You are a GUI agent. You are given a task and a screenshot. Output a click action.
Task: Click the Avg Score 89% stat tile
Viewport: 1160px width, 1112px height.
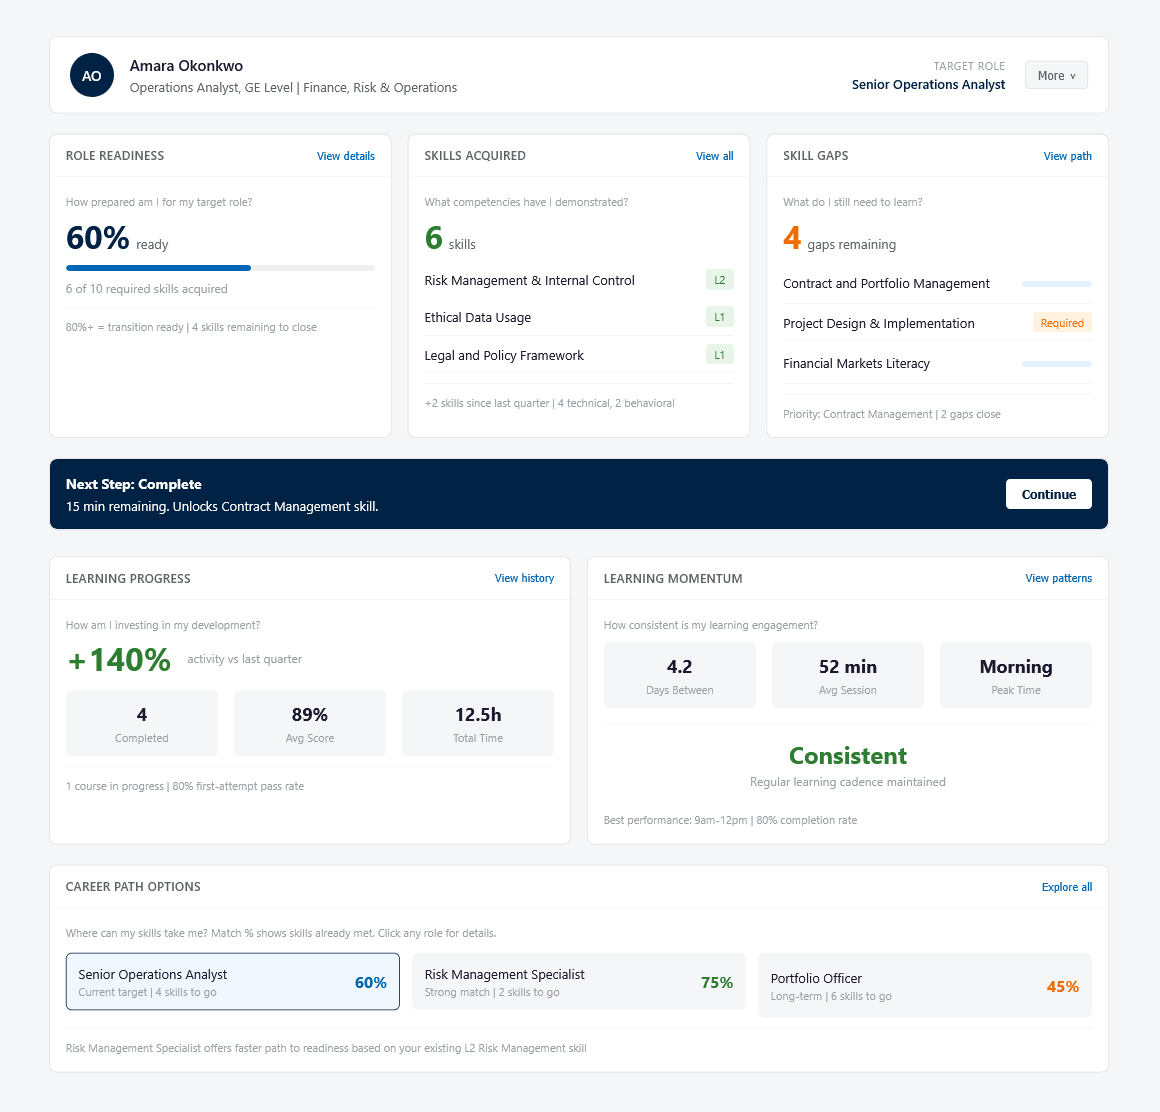pyautogui.click(x=310, y=723)
